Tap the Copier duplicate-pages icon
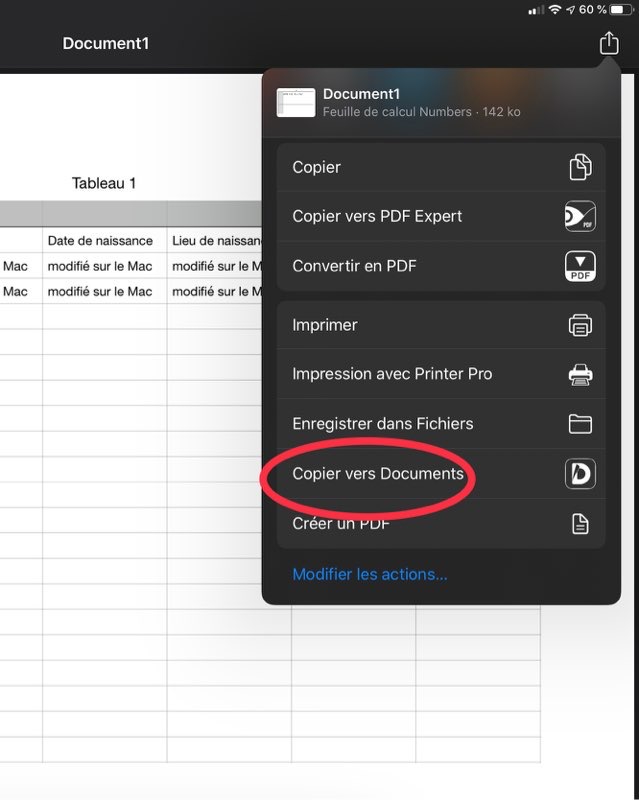This screenshot has height=800, width=639. pyautogui.click(x=580, y=168)
